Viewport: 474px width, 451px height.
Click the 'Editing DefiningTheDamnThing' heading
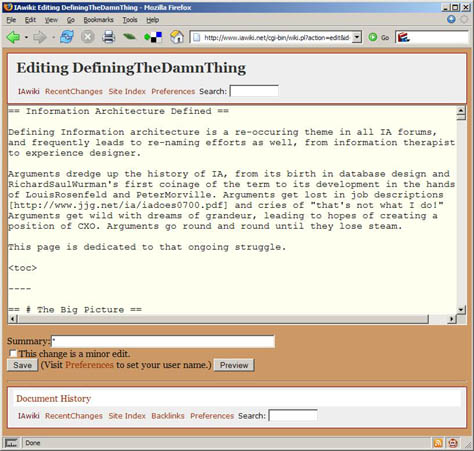pyautogui.click(x=131, y=68)
